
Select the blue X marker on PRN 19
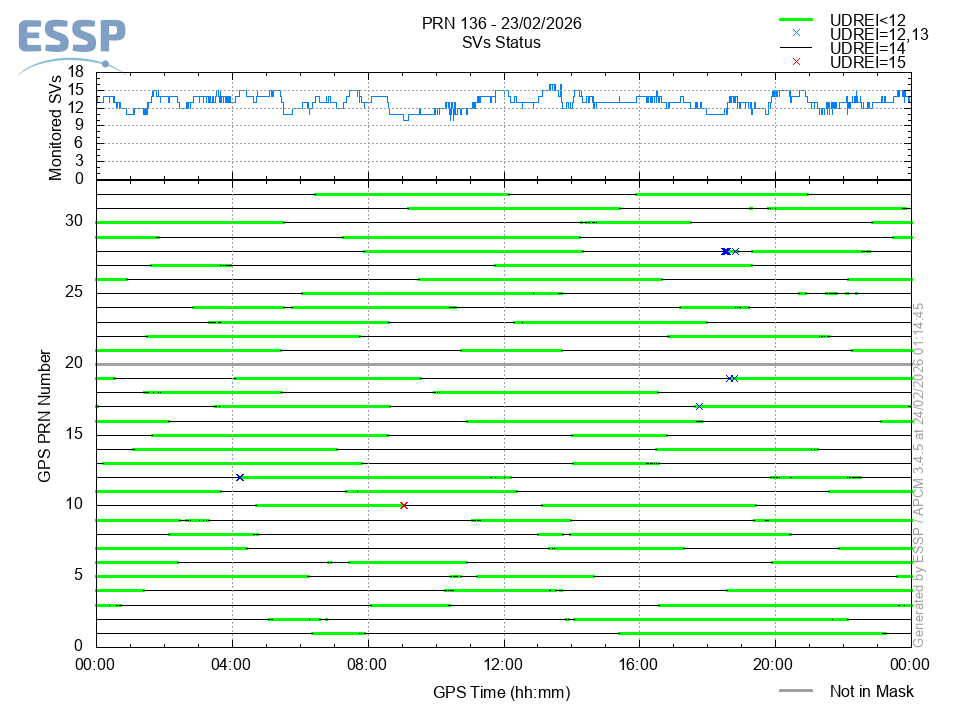pyautogui.click(x=731, y=379)
